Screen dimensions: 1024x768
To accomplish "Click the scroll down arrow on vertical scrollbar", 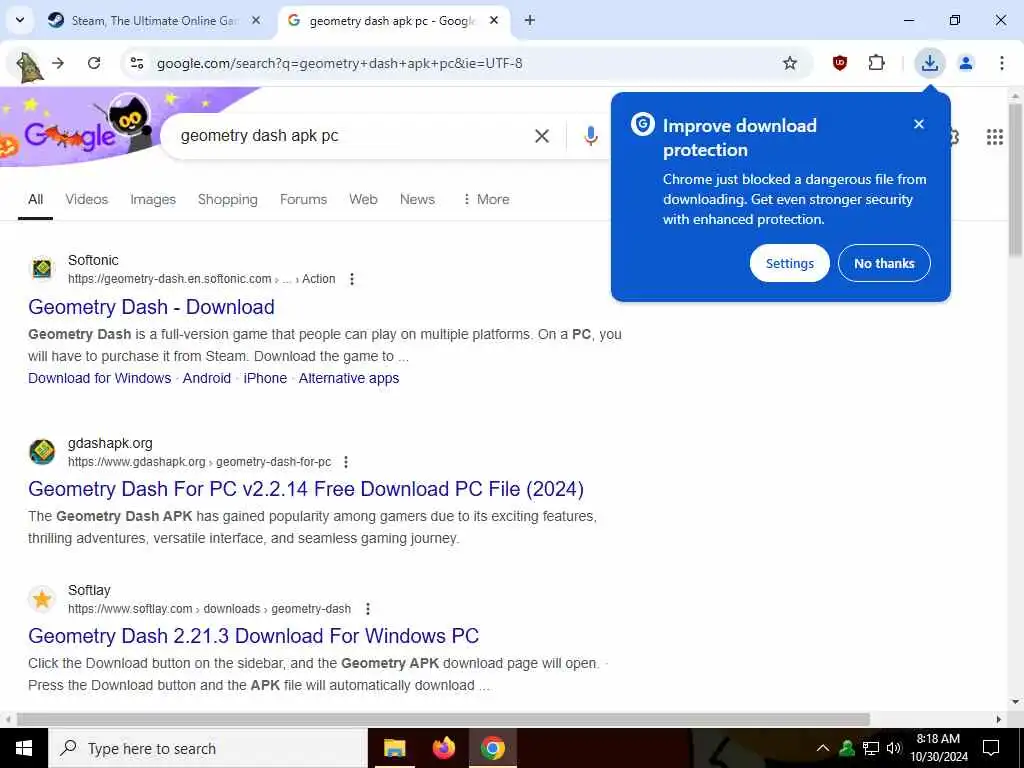I will click(1016, 703).
